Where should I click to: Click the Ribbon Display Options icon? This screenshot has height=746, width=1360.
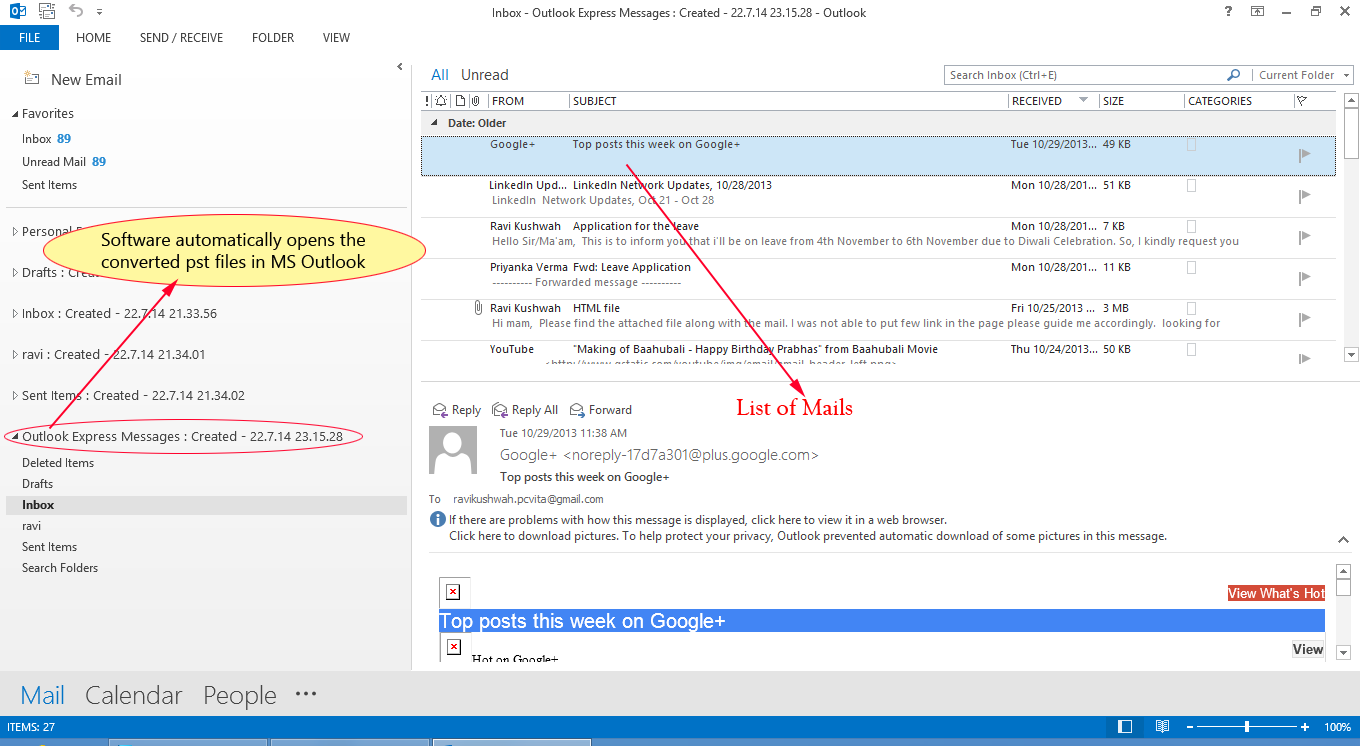1257,12
